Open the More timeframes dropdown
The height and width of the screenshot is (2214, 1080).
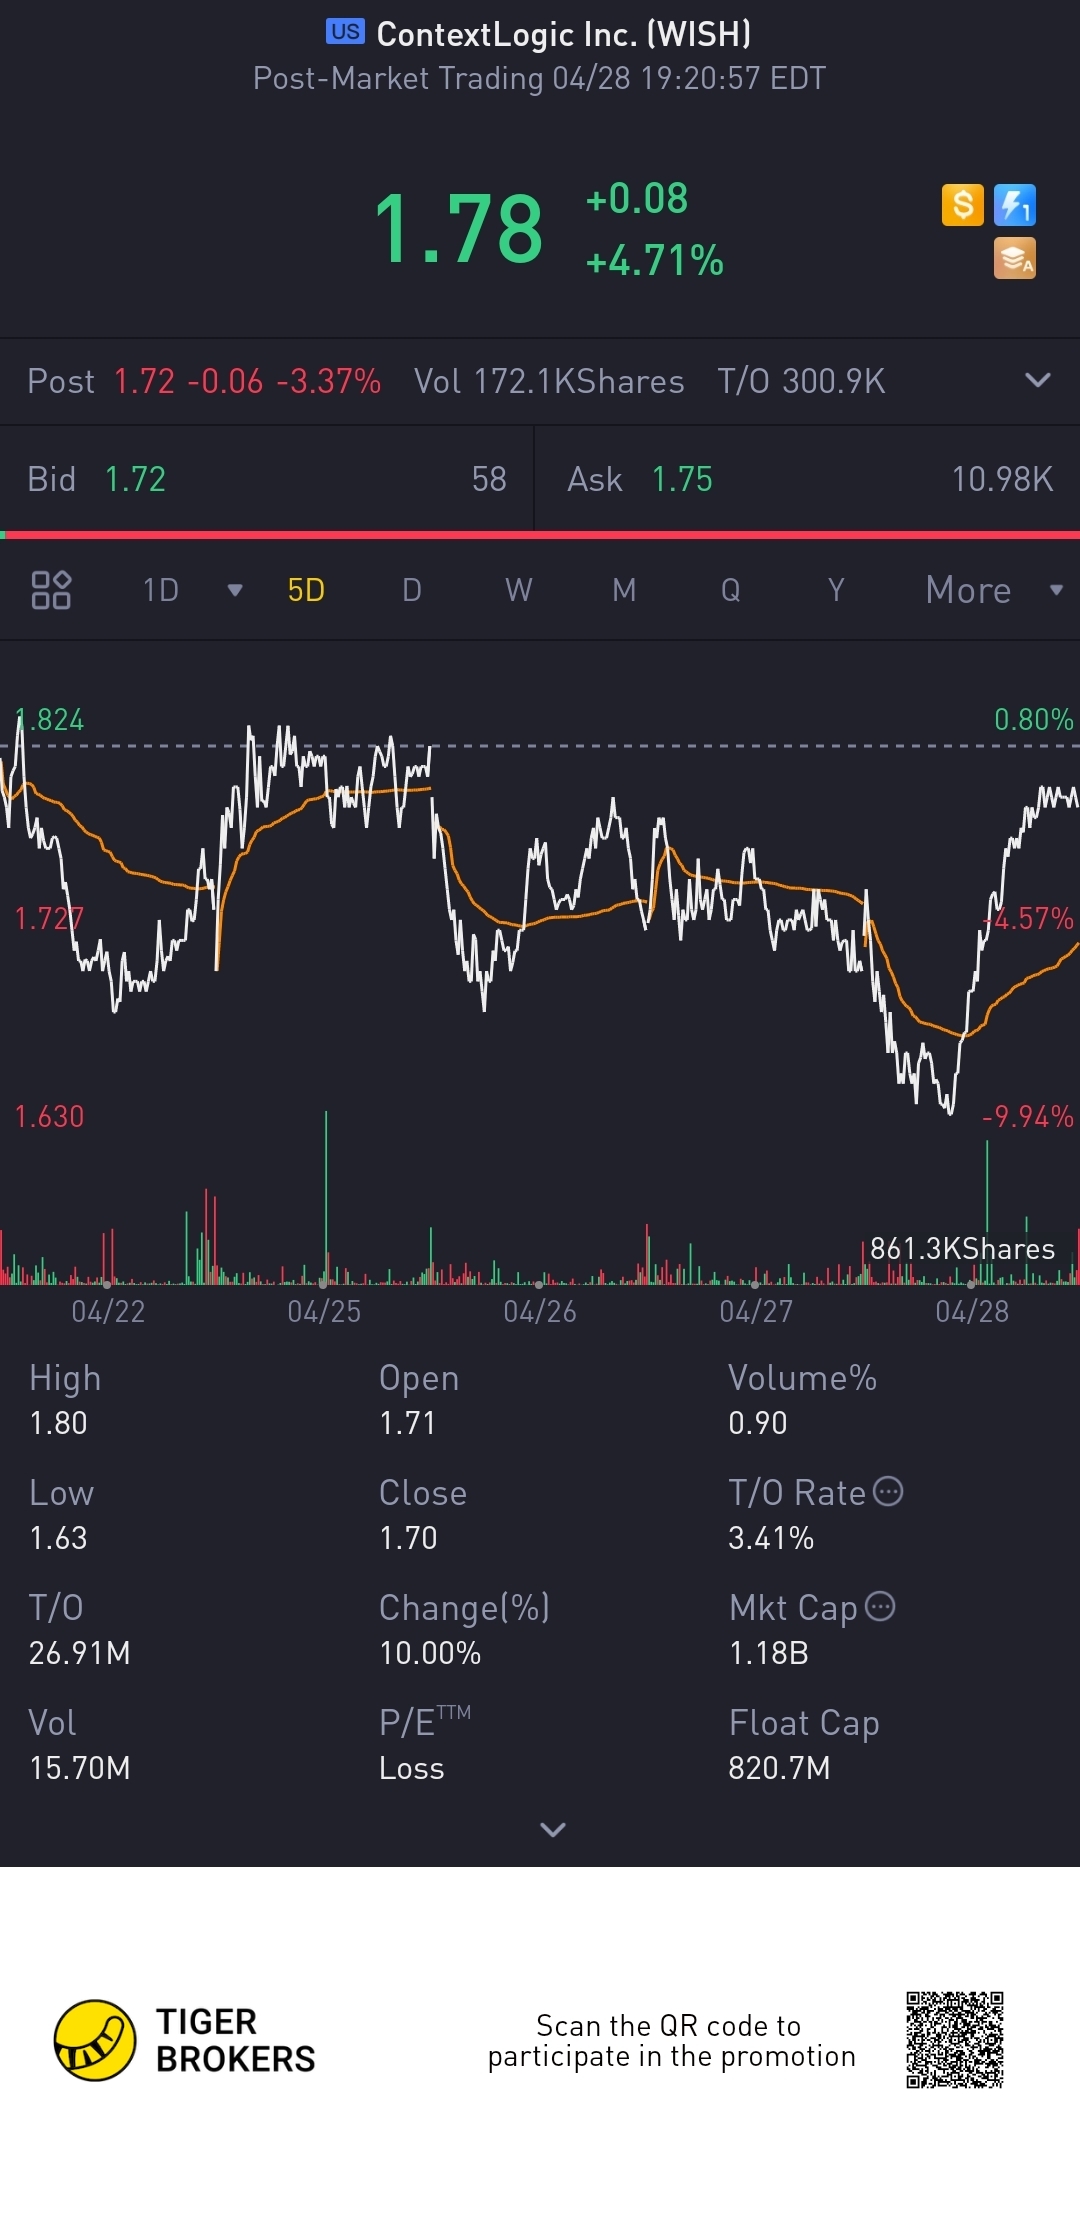[994, 590]
